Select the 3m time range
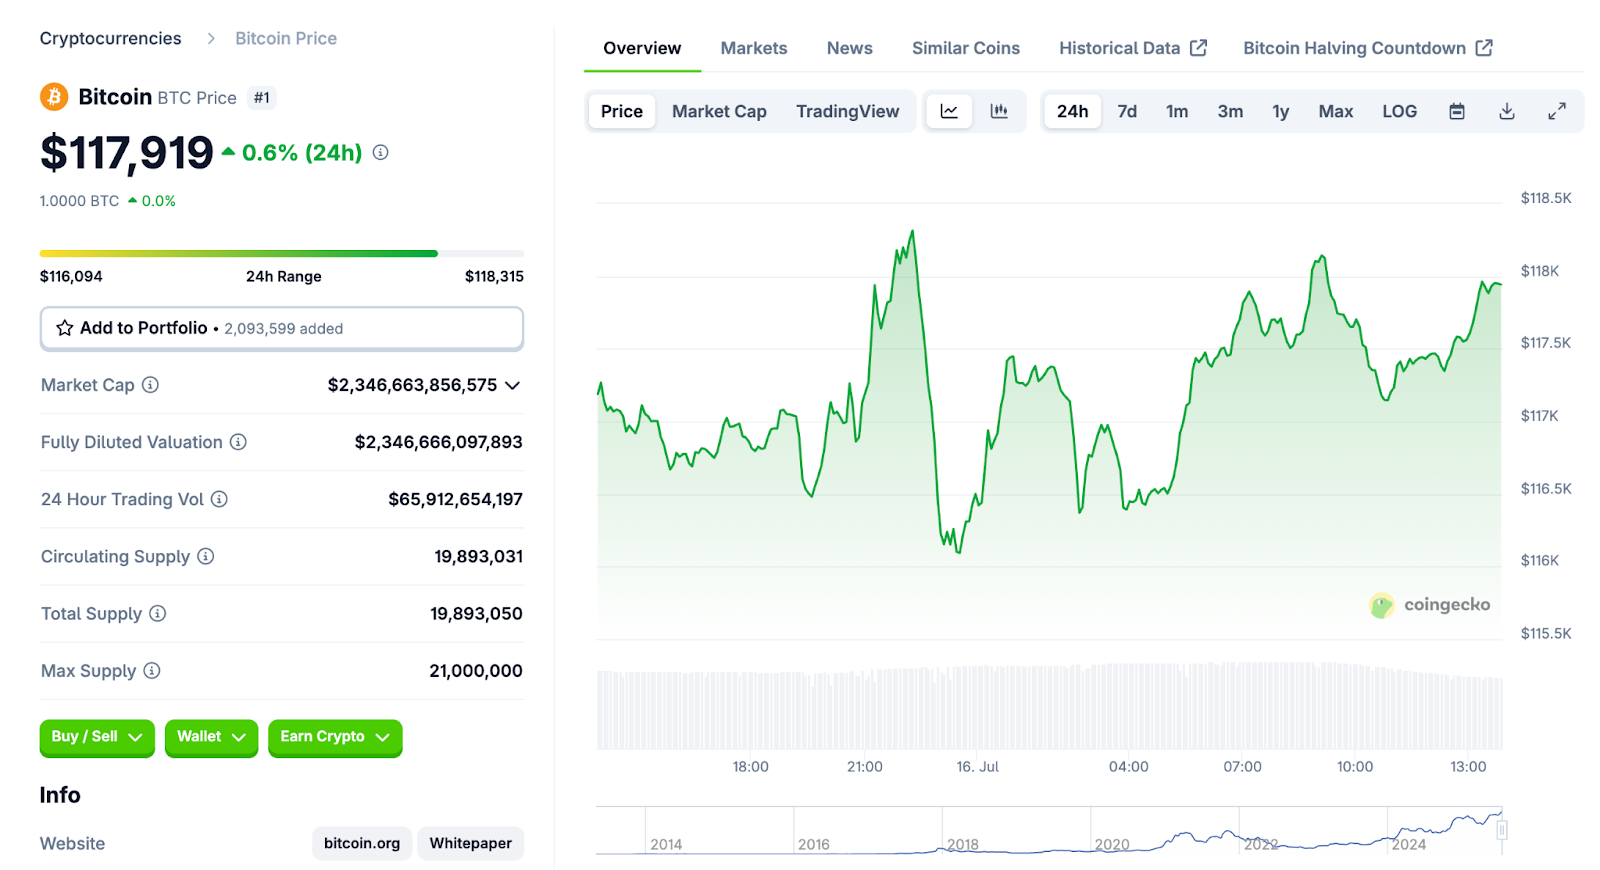This screenshot has width=1600, height=870. 1230,111
